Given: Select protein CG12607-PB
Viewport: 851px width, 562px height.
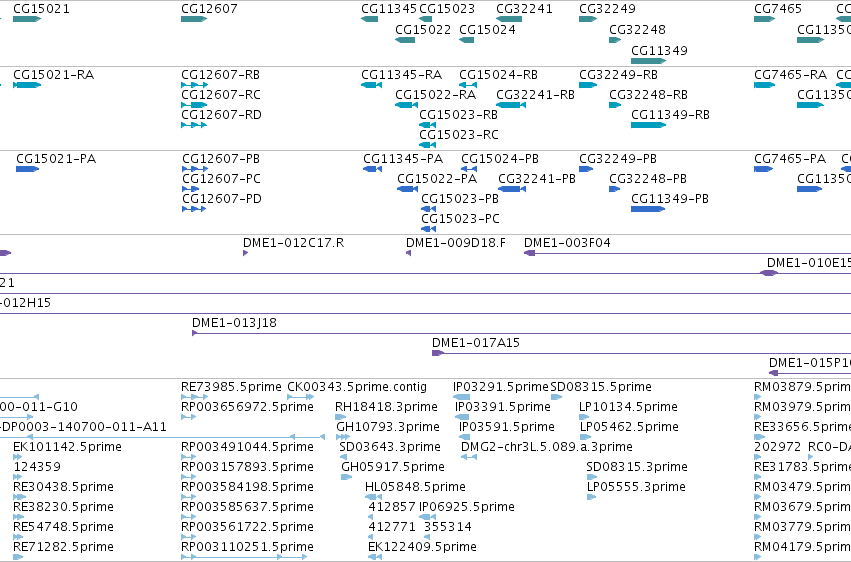Looking at the screenshot, I should click(x=195, y=169).
